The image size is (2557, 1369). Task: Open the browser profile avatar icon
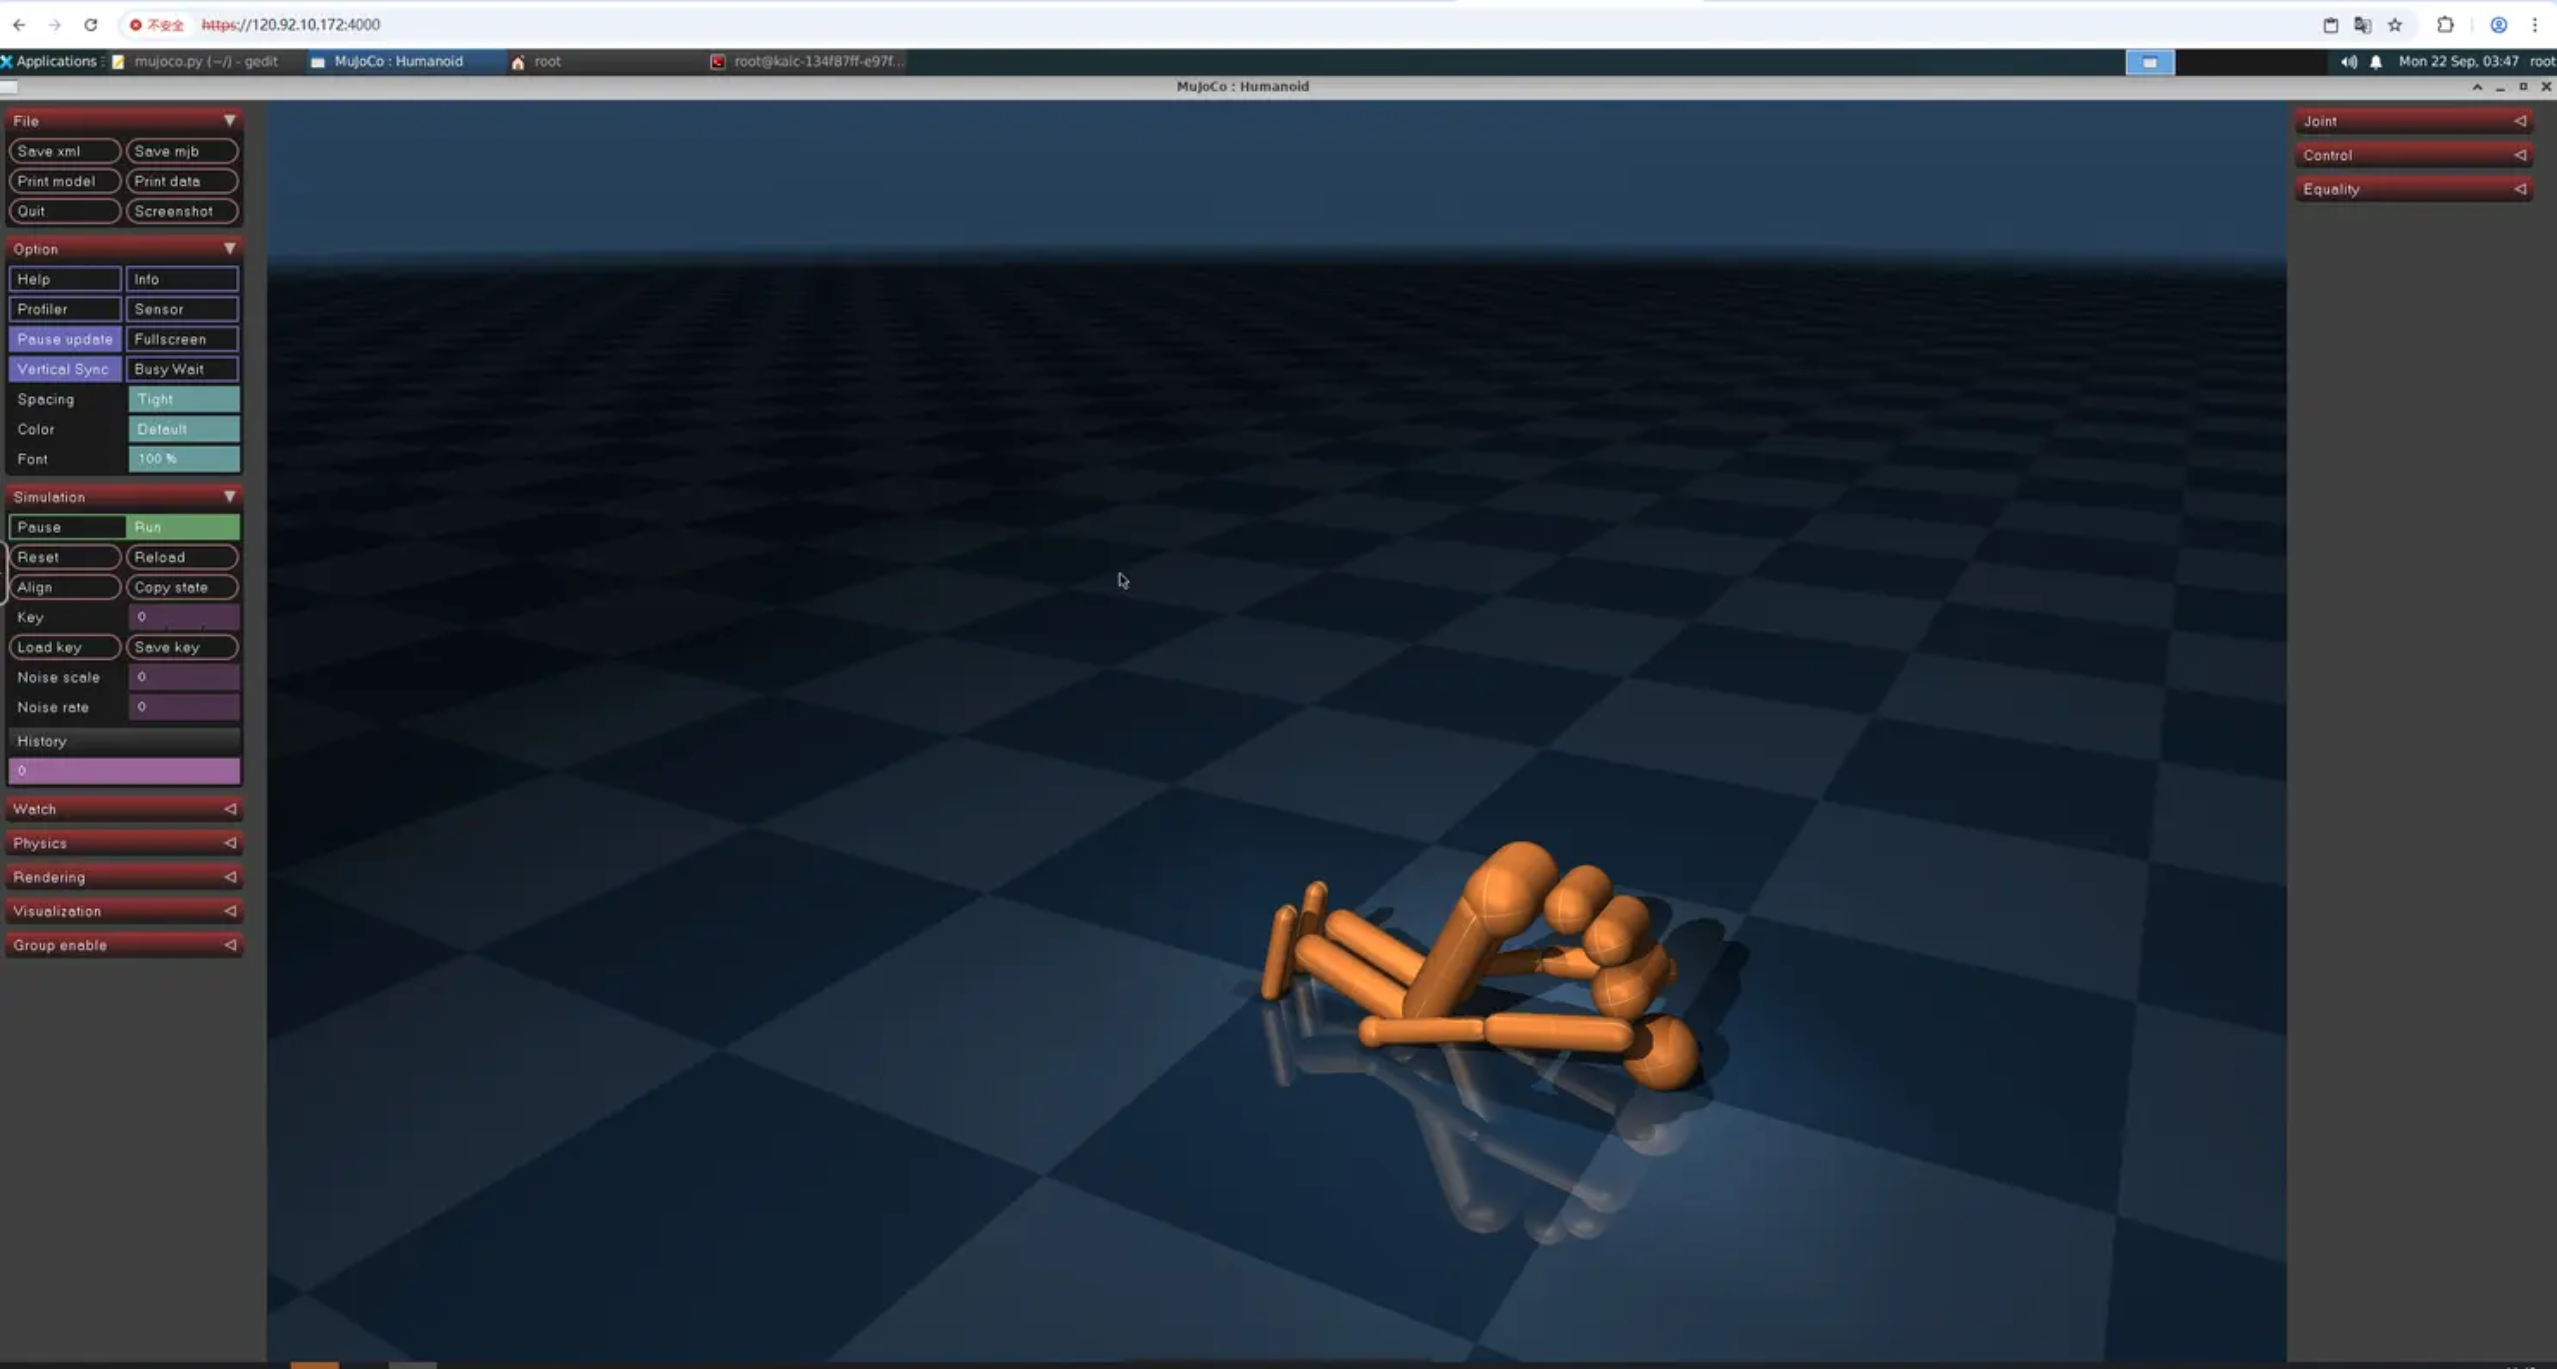(x=2498, y=24)
